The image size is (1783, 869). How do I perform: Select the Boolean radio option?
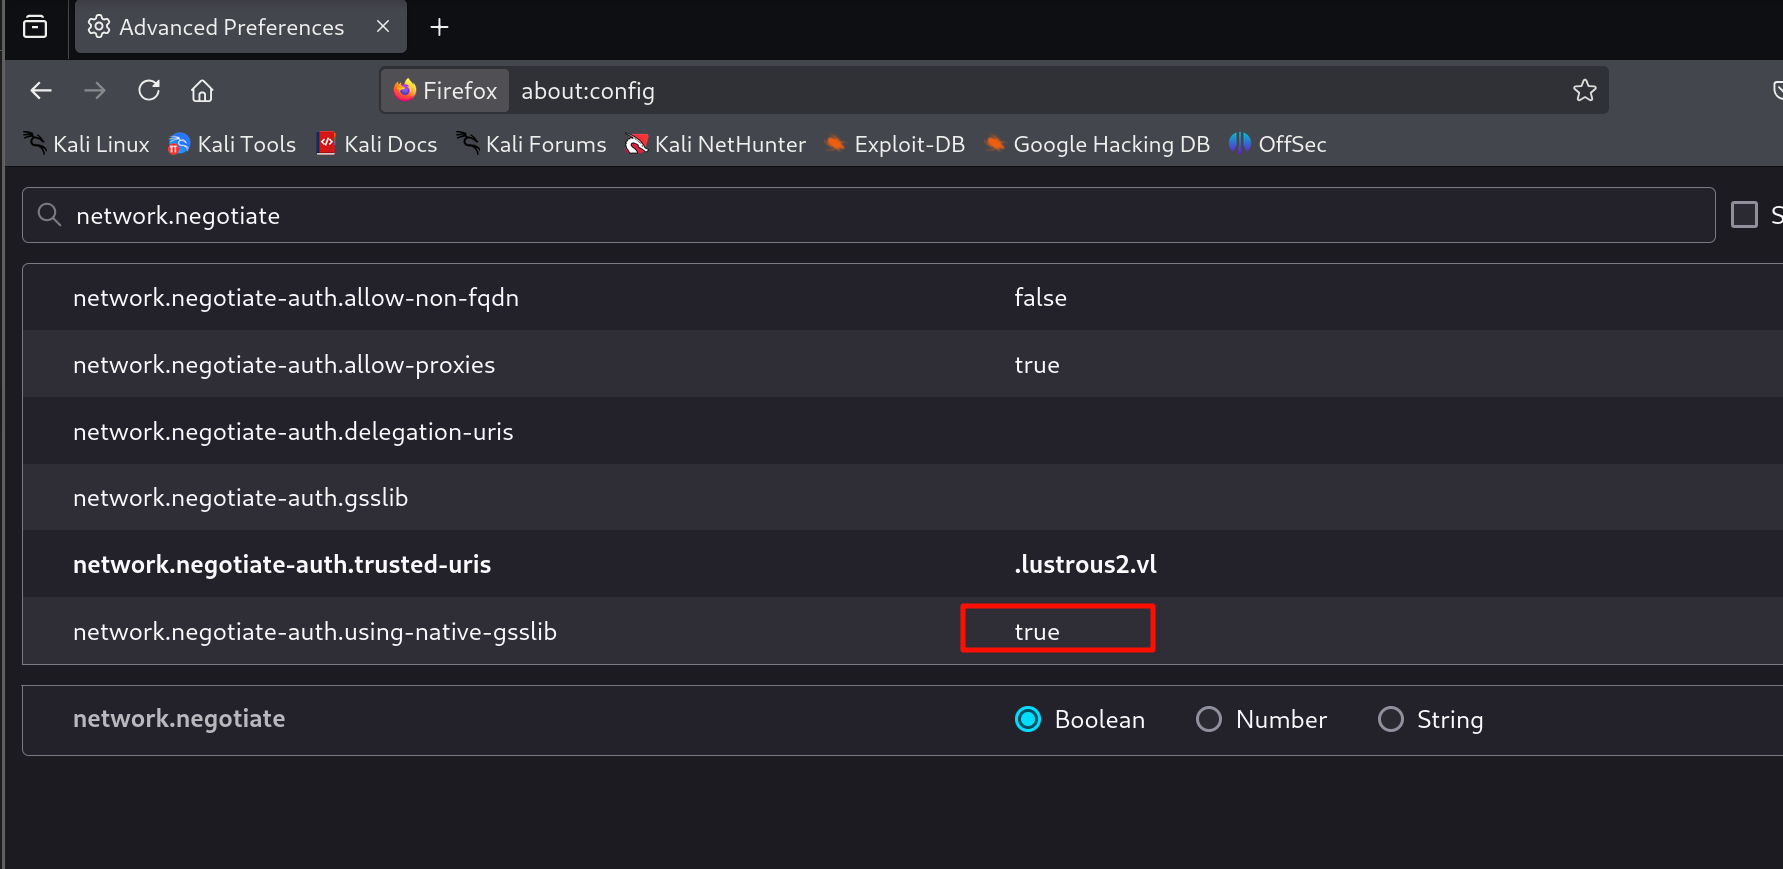1028,719
